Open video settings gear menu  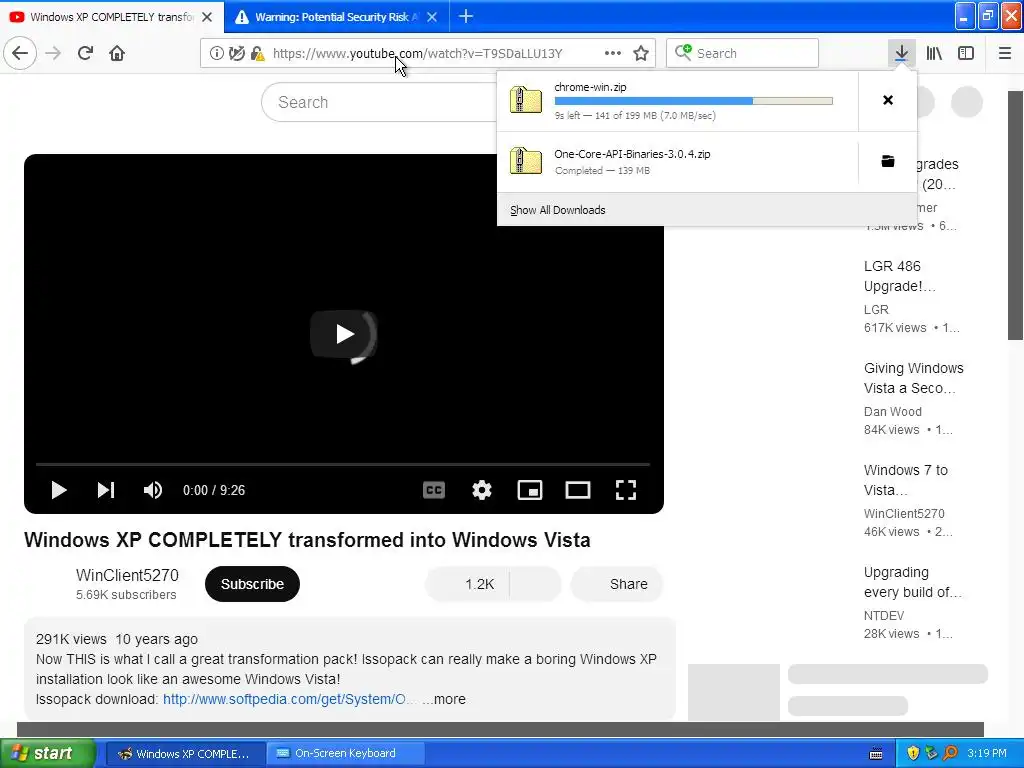pos(482,490)
